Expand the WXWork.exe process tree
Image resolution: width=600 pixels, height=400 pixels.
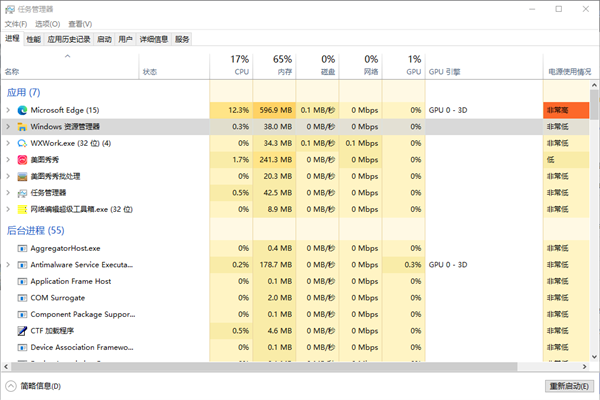coord(8,143)
